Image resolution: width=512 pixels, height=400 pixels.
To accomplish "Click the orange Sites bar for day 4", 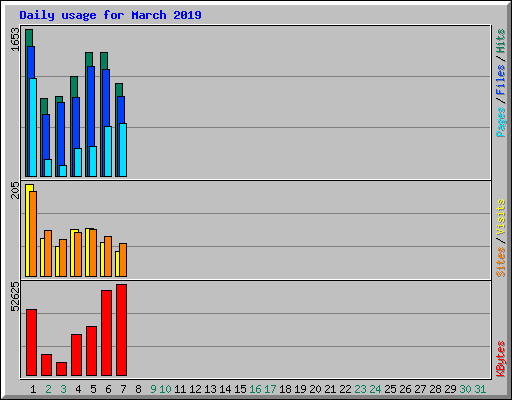I will 78,255.
